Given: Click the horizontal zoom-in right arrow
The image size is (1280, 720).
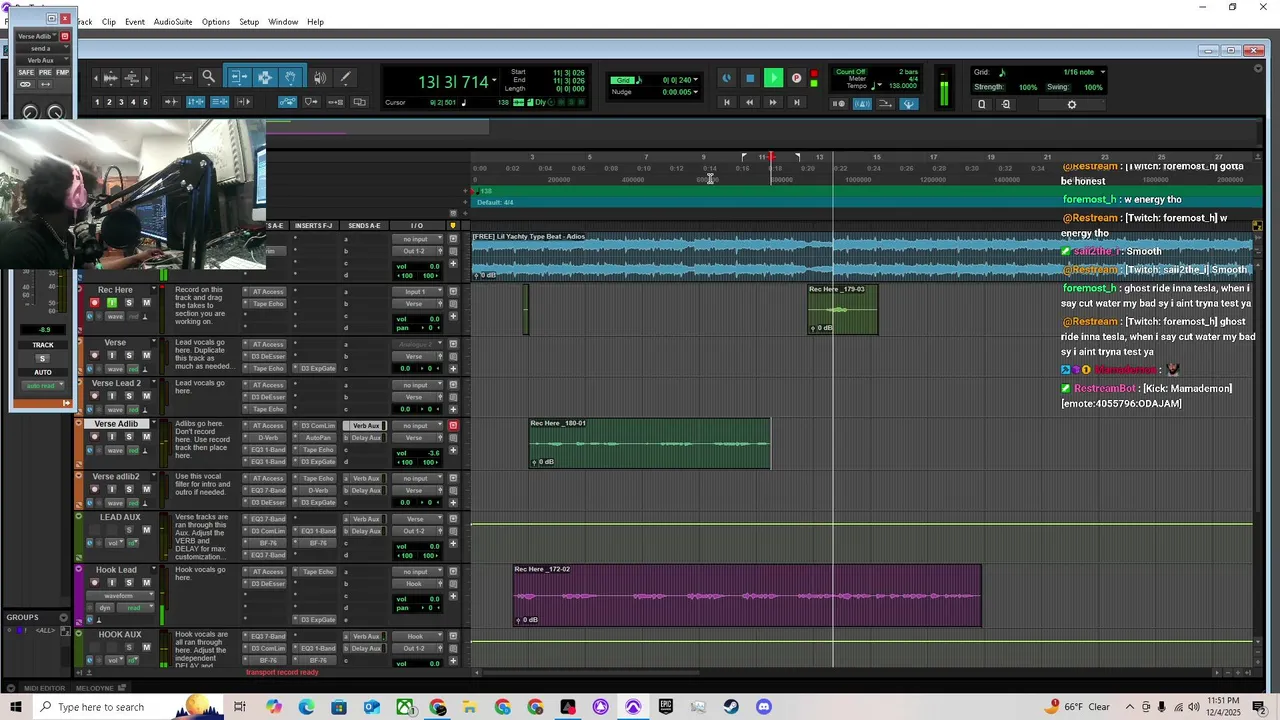Looking at the screenshot, I should tap(147, 77).
